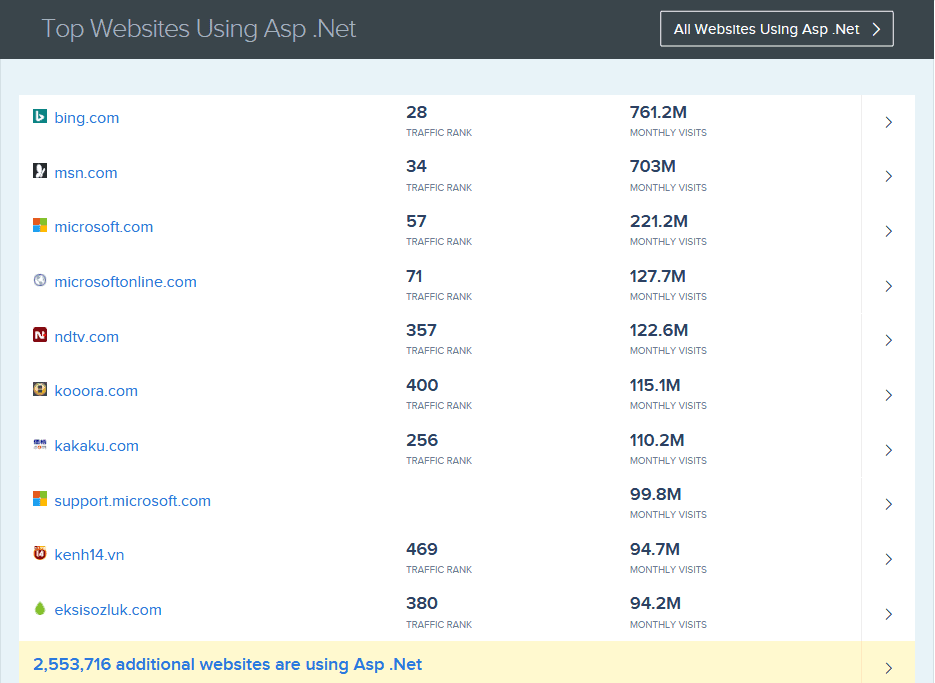
Task: Click the colorful Microsoft logo next to microsoft.com
Action: point(39,226)
